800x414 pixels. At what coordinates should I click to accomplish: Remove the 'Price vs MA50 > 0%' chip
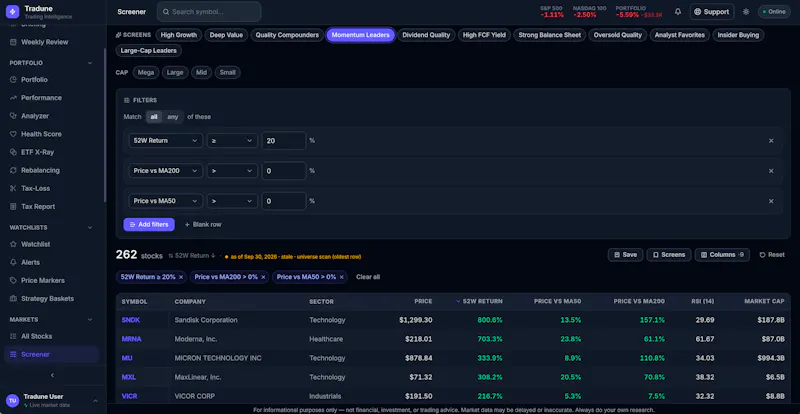341,277
